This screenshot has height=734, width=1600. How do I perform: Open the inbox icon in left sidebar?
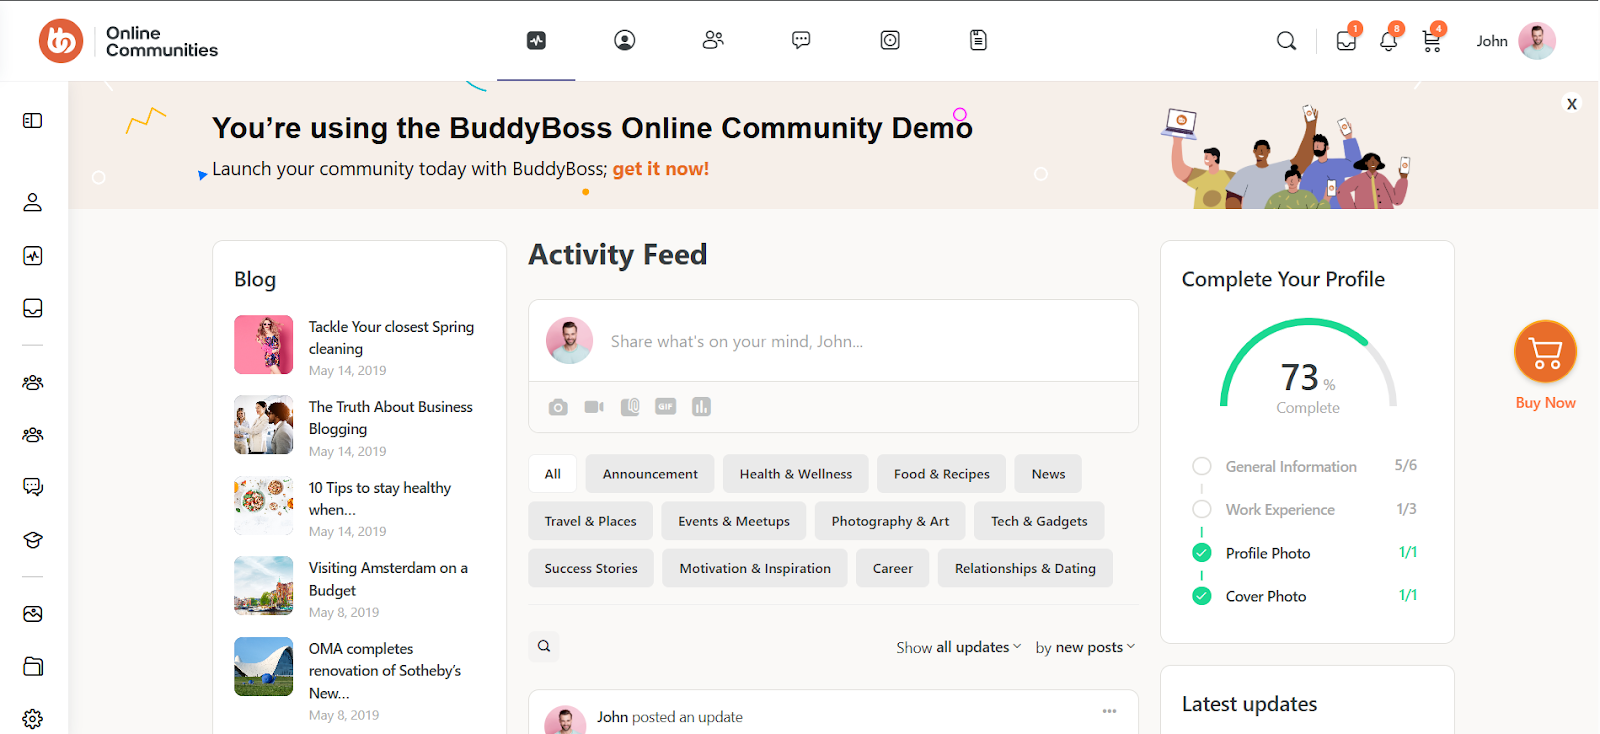[33, 308]
